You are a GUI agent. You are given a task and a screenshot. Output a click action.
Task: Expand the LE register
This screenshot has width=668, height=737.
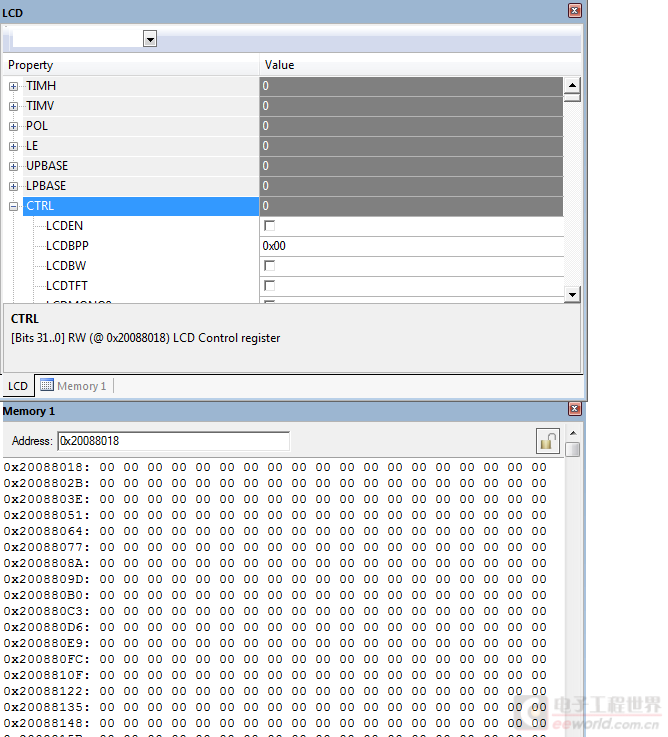[x=14, y=146]
